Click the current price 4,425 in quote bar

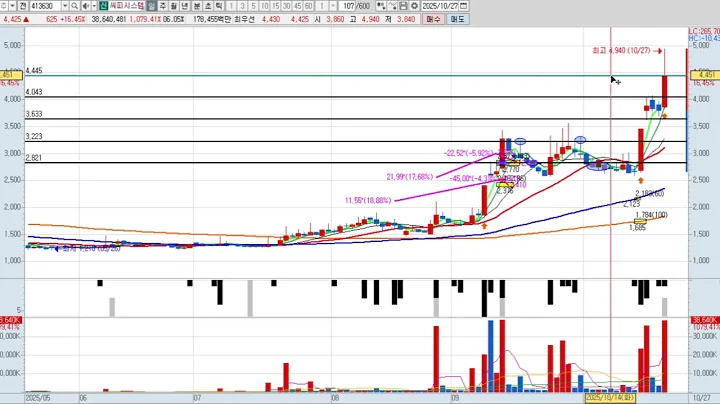12,19
